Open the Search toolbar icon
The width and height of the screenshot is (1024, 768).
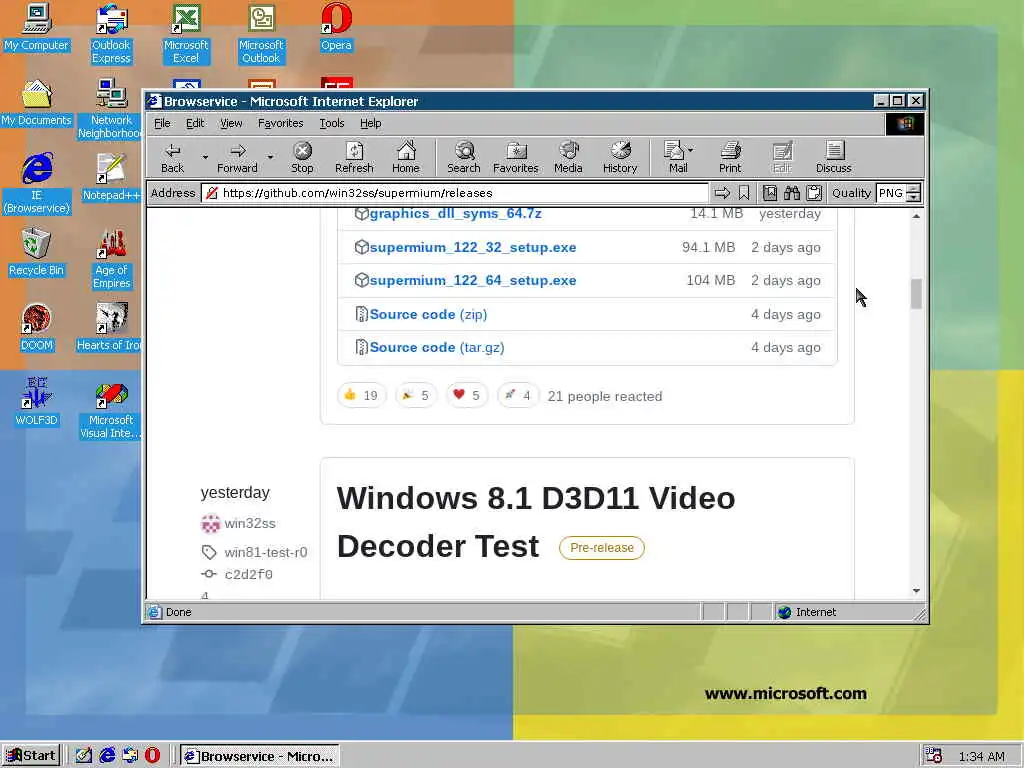[x=464, y=157]
